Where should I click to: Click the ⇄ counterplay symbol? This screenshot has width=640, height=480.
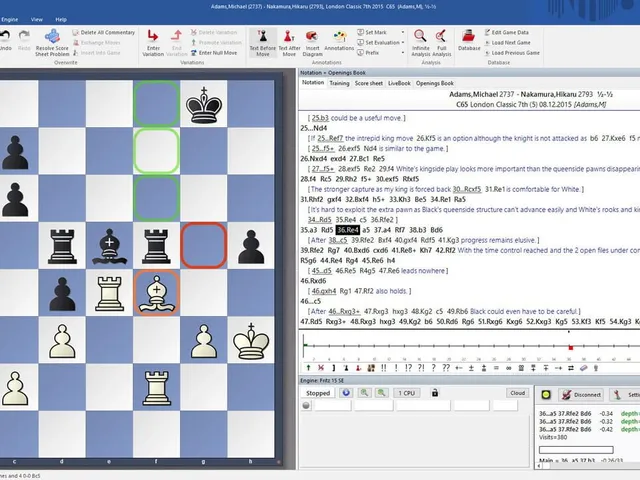point(571,368)
